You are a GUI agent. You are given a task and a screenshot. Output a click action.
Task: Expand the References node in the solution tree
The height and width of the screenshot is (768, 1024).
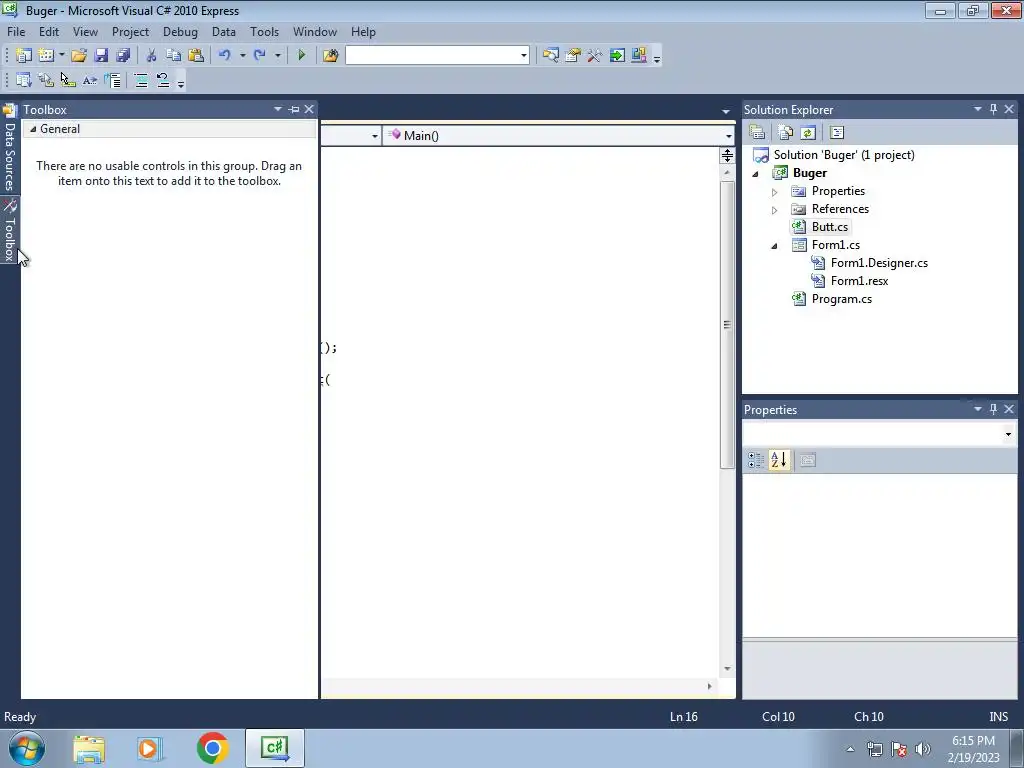775,210
